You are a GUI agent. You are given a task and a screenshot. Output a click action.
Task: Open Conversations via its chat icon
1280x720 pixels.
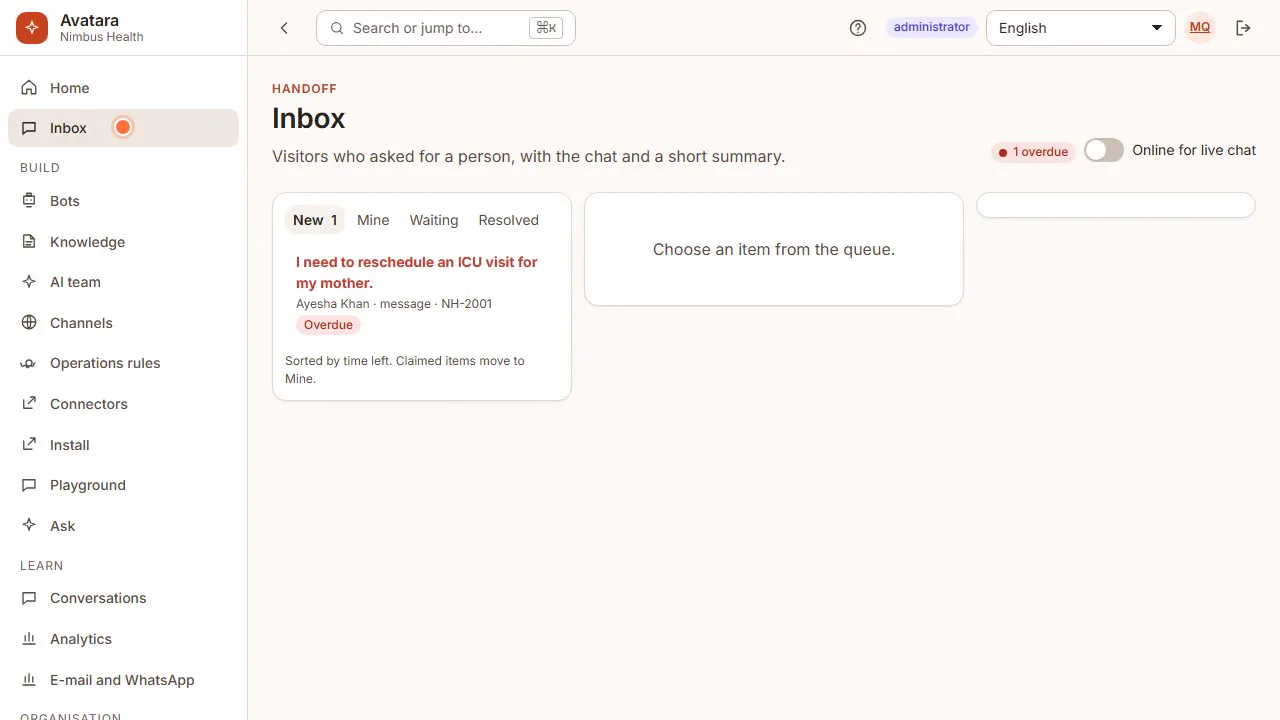coord(29,598)
